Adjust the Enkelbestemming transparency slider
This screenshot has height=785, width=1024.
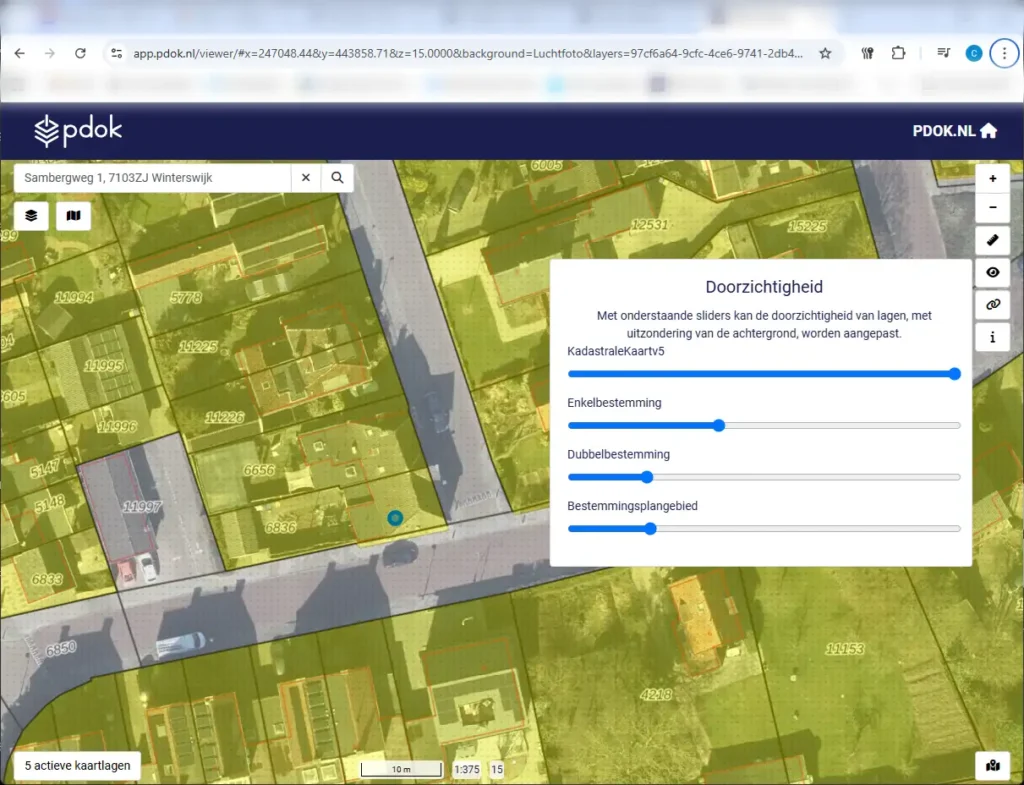tap(718, 425)
